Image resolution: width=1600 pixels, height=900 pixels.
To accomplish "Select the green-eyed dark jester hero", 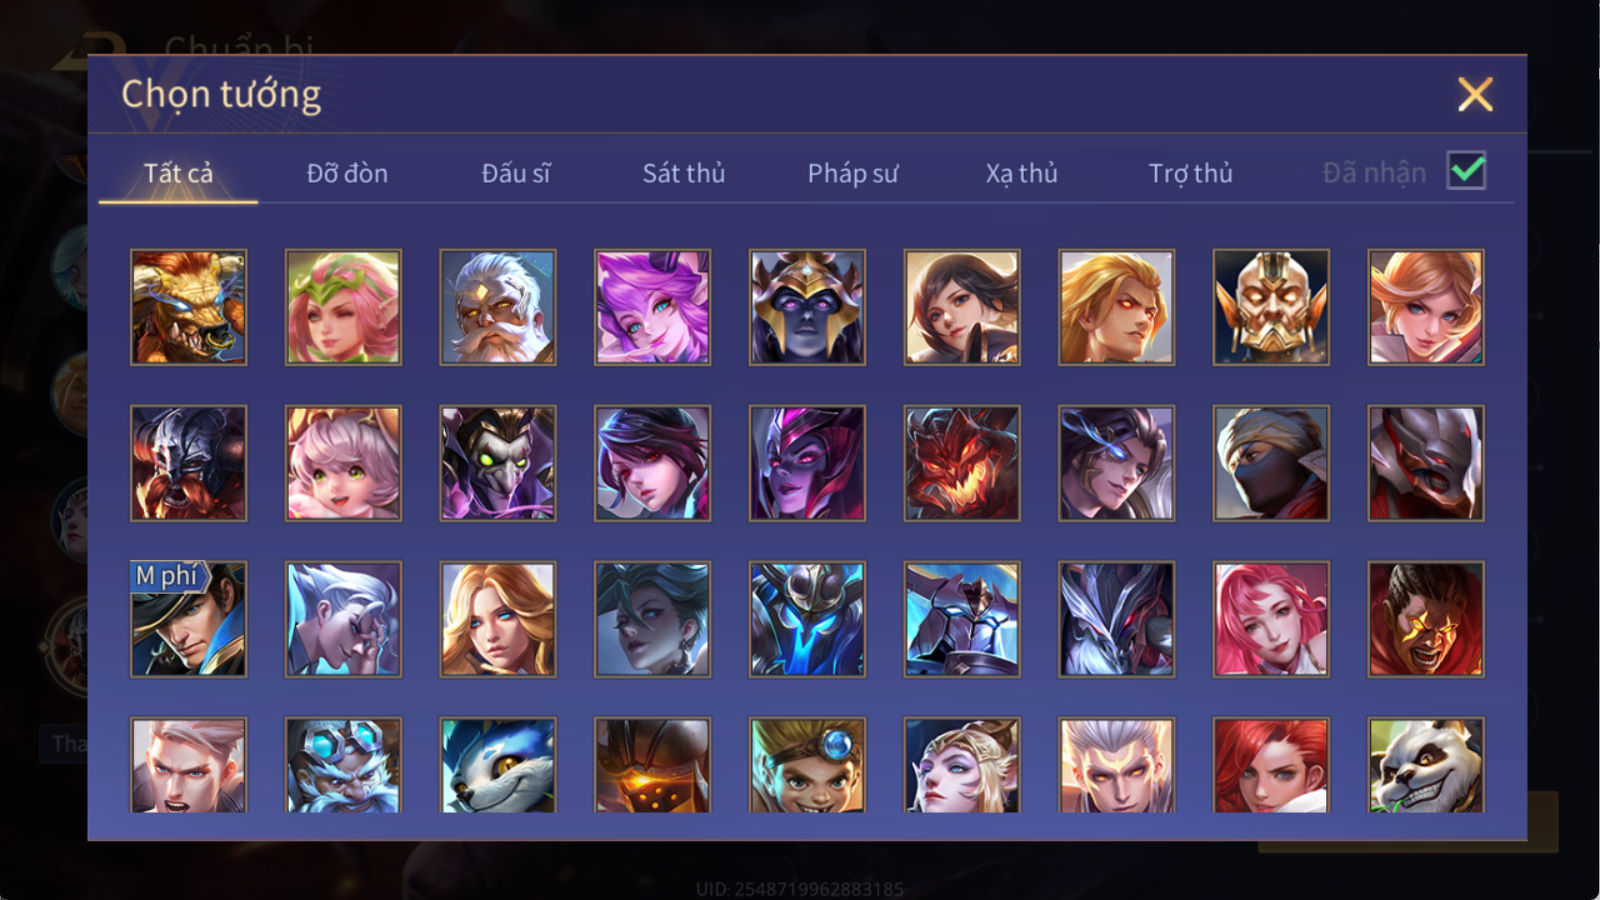I will (x=497, y=463).
